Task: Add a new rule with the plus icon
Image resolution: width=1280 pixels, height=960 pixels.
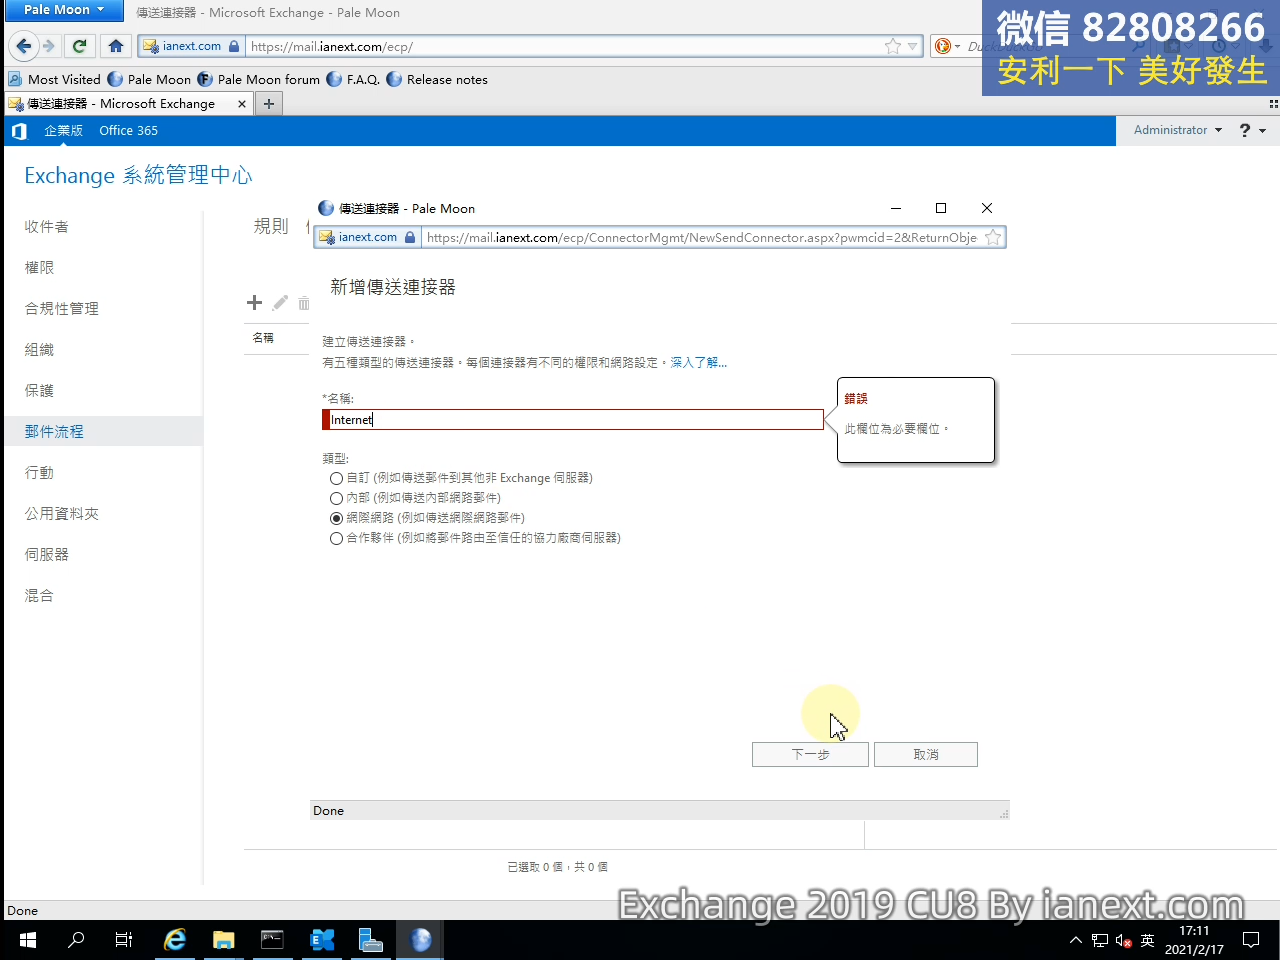Action: click(x=254, y=302)
